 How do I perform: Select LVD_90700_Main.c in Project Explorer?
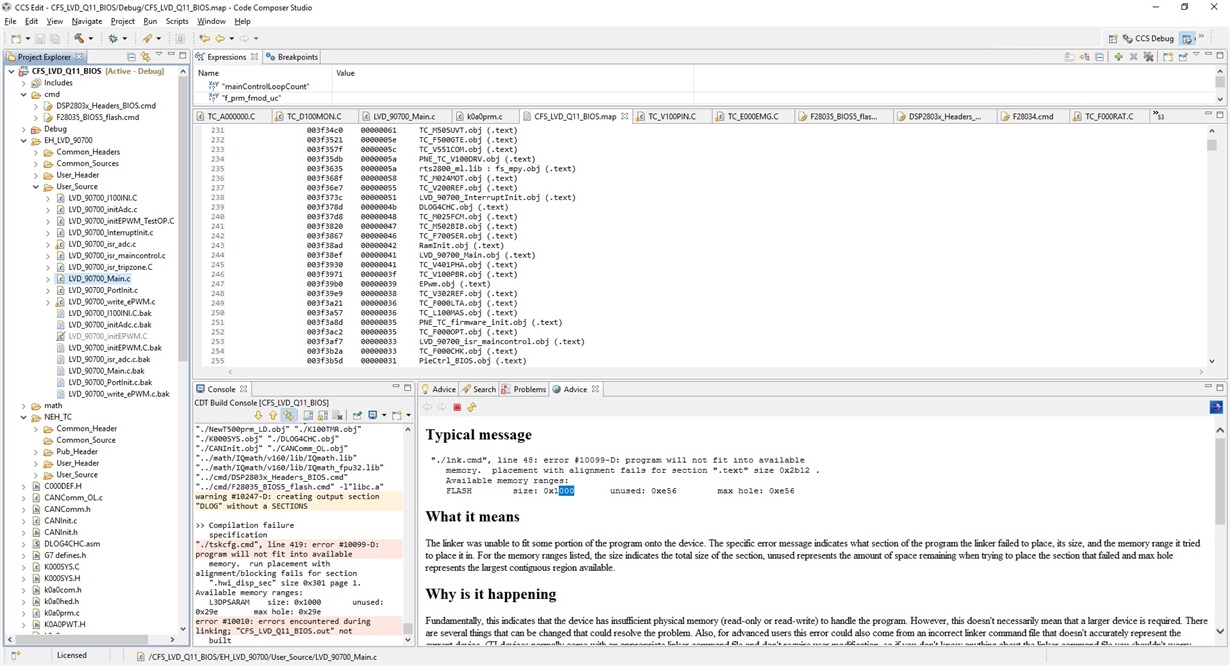(x=99, y=278)
